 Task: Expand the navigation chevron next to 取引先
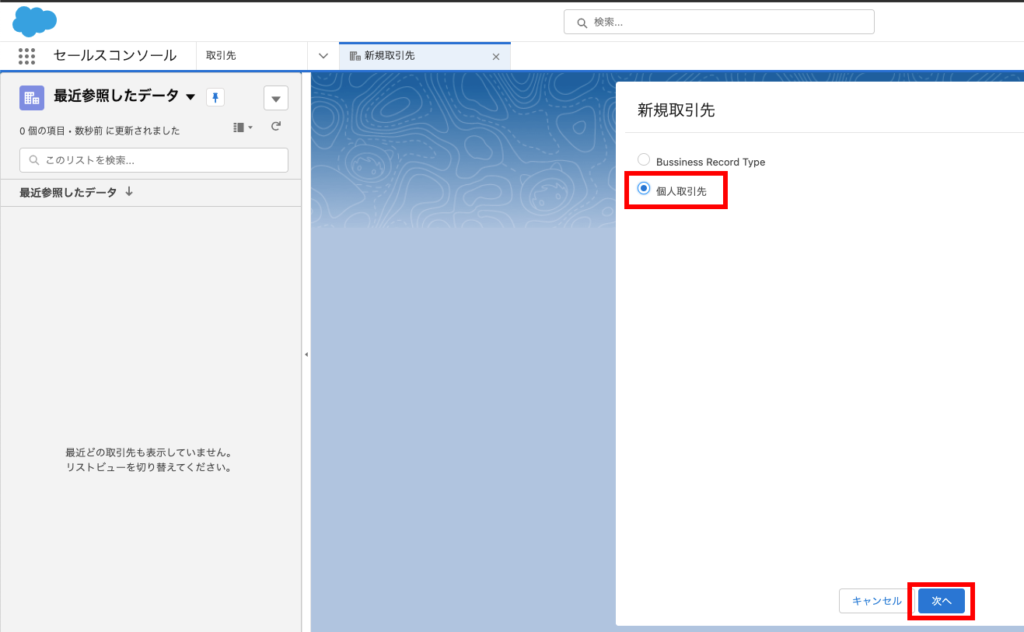[x=323, y=56]
